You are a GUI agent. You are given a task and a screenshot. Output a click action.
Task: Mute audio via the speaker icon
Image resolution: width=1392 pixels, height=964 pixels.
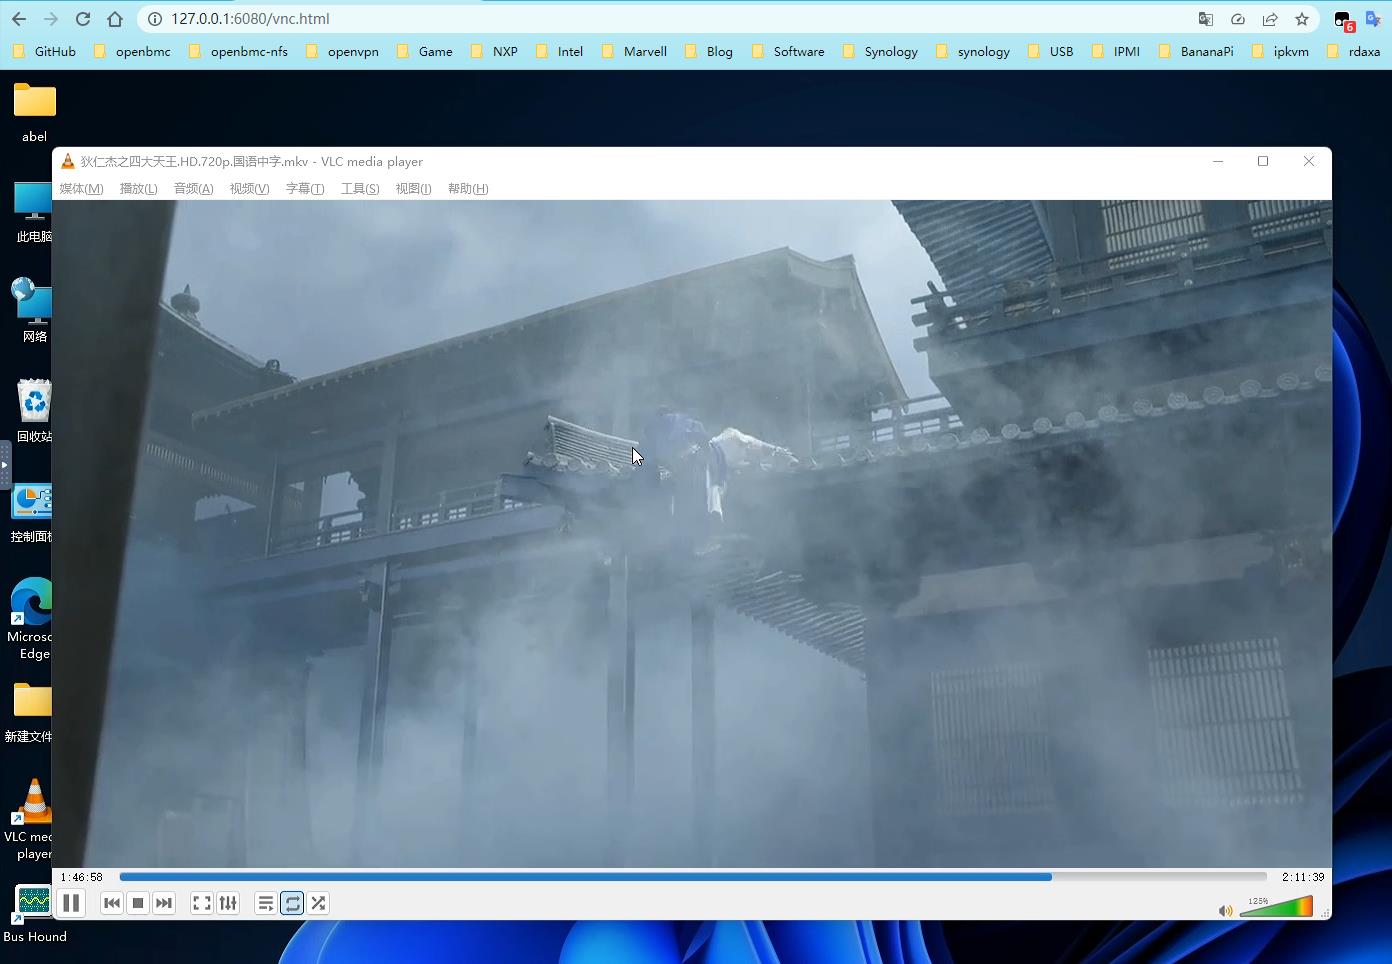tap(1225, 910)
